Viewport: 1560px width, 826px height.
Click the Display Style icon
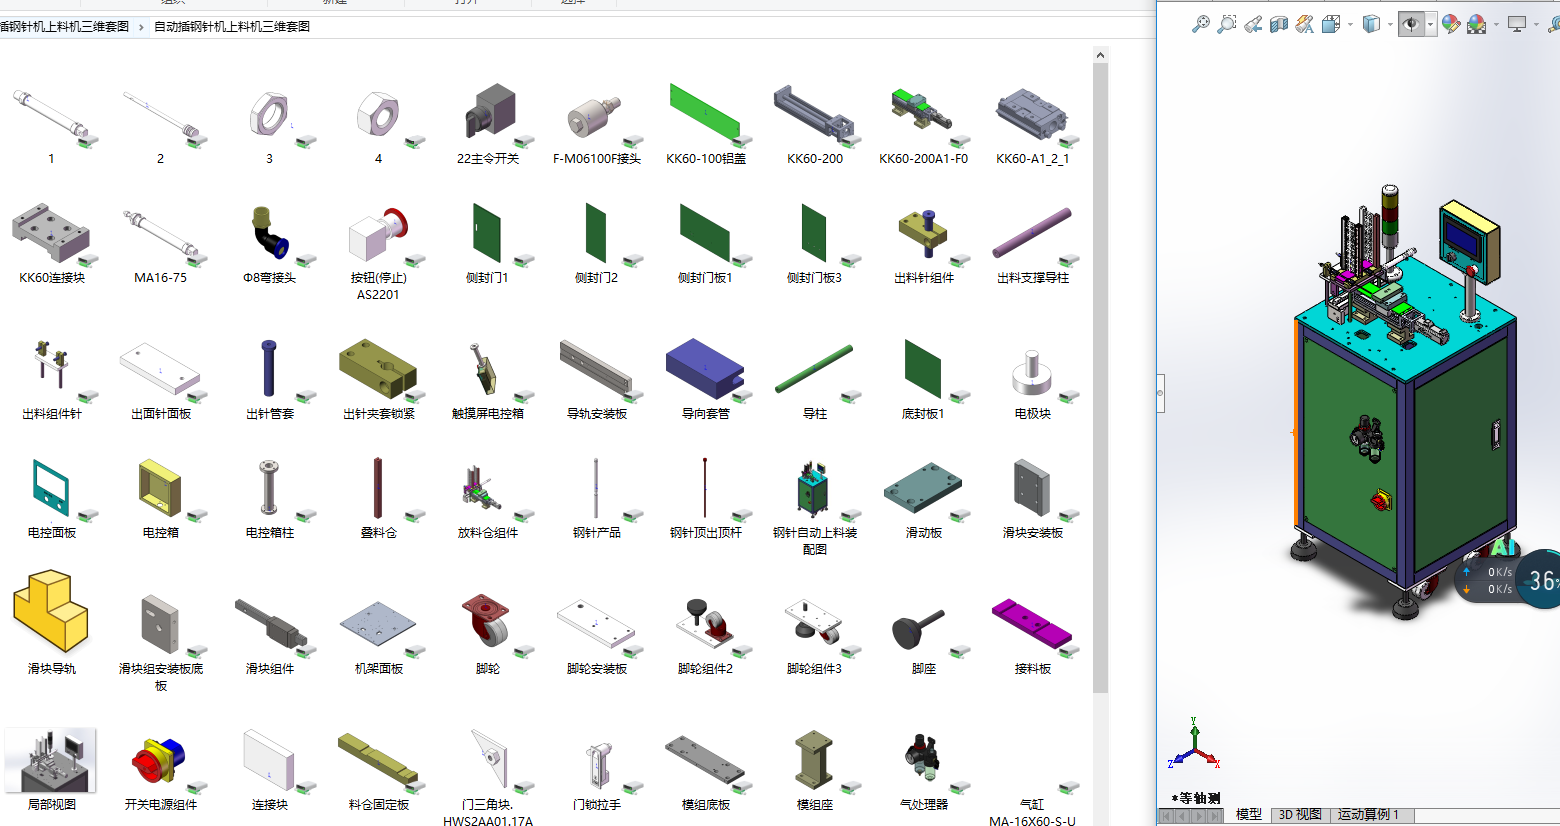(x=1372, y=24)
